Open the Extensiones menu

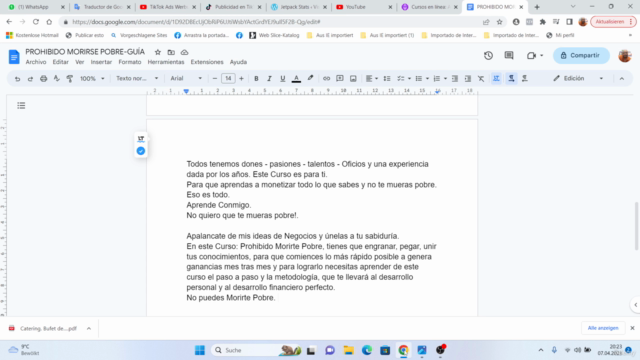(x=207, y=62)
